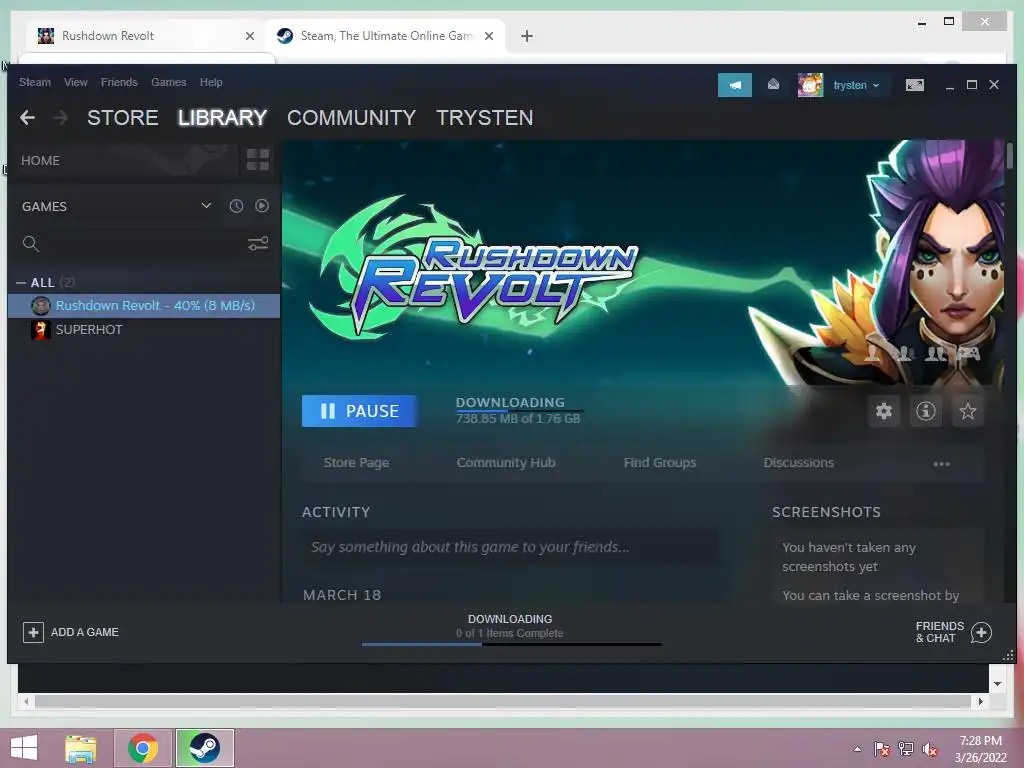Close the Rushdown Revolt browser tab

coord(249,36)
